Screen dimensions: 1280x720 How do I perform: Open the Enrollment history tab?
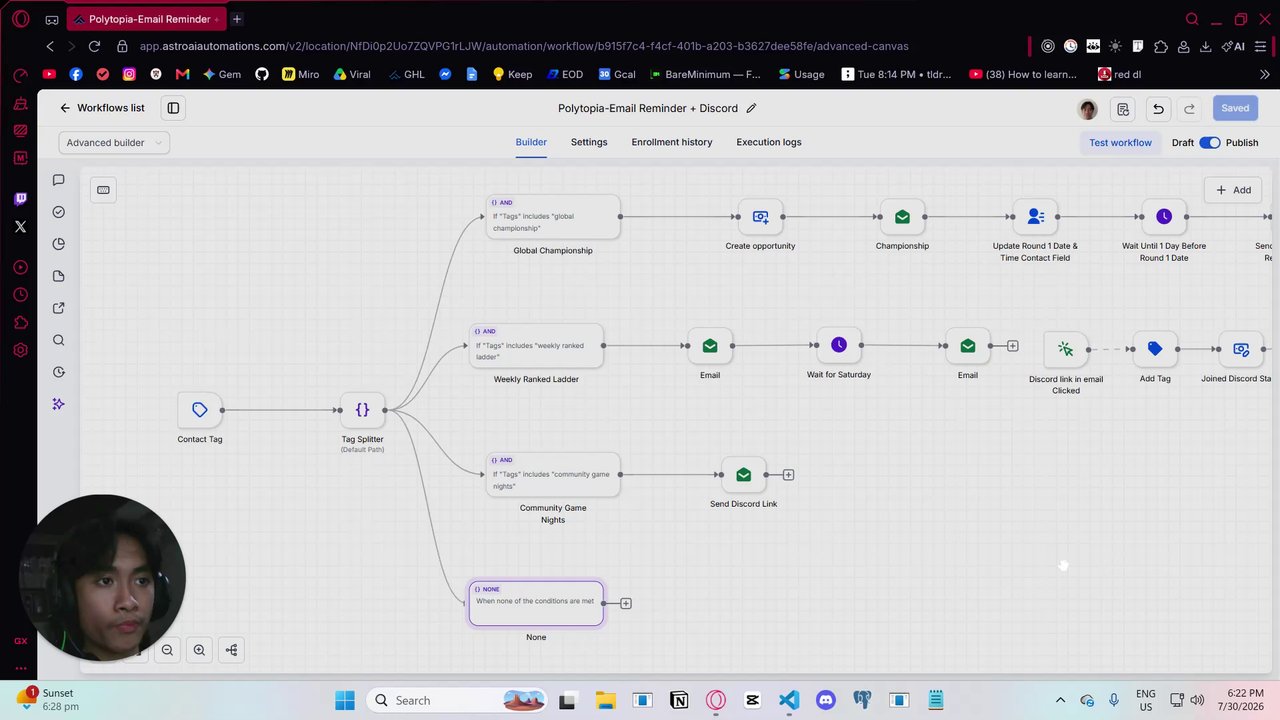click(x=672, y=142)
